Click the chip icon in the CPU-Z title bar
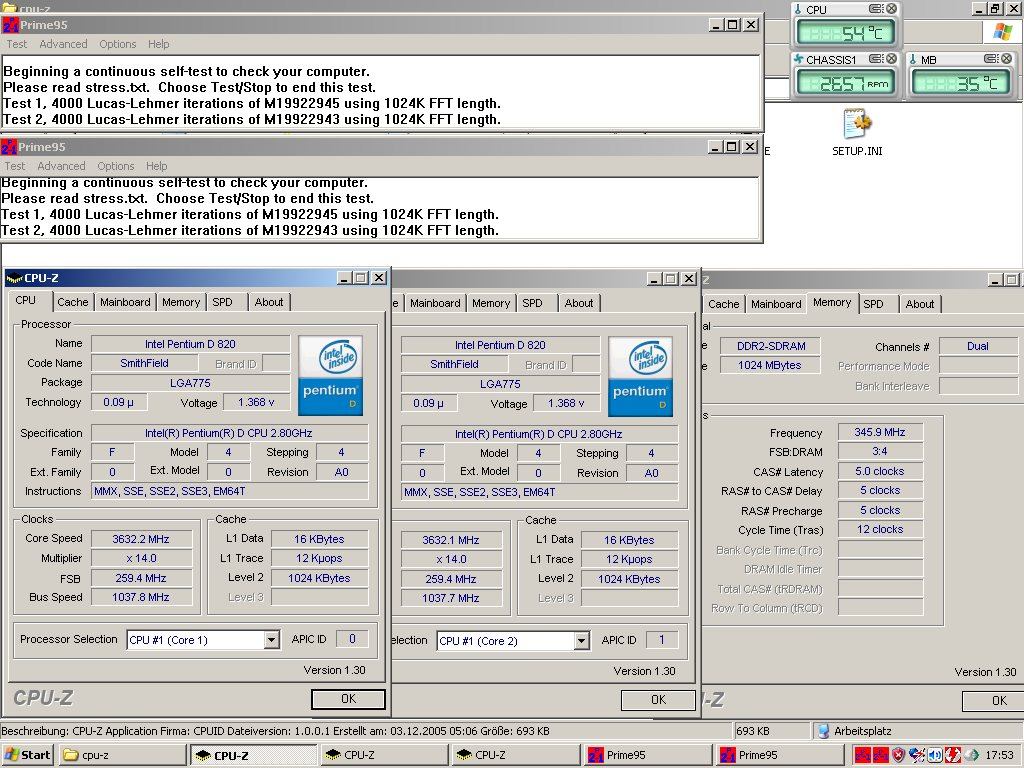 coord(14,278)
